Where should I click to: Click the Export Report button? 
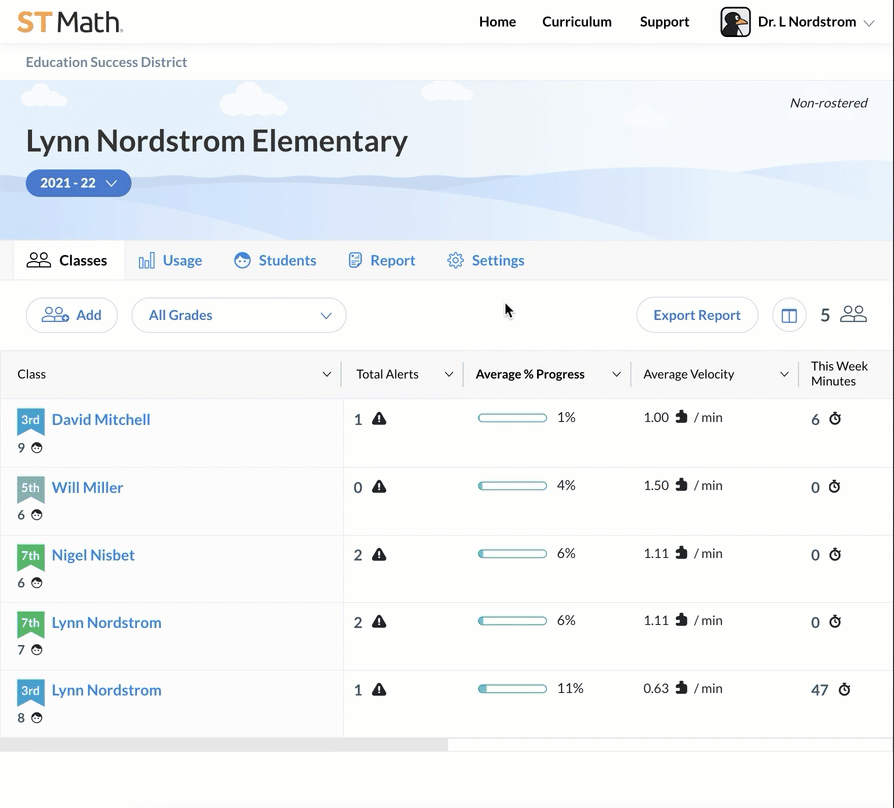(x=697, y=315)
